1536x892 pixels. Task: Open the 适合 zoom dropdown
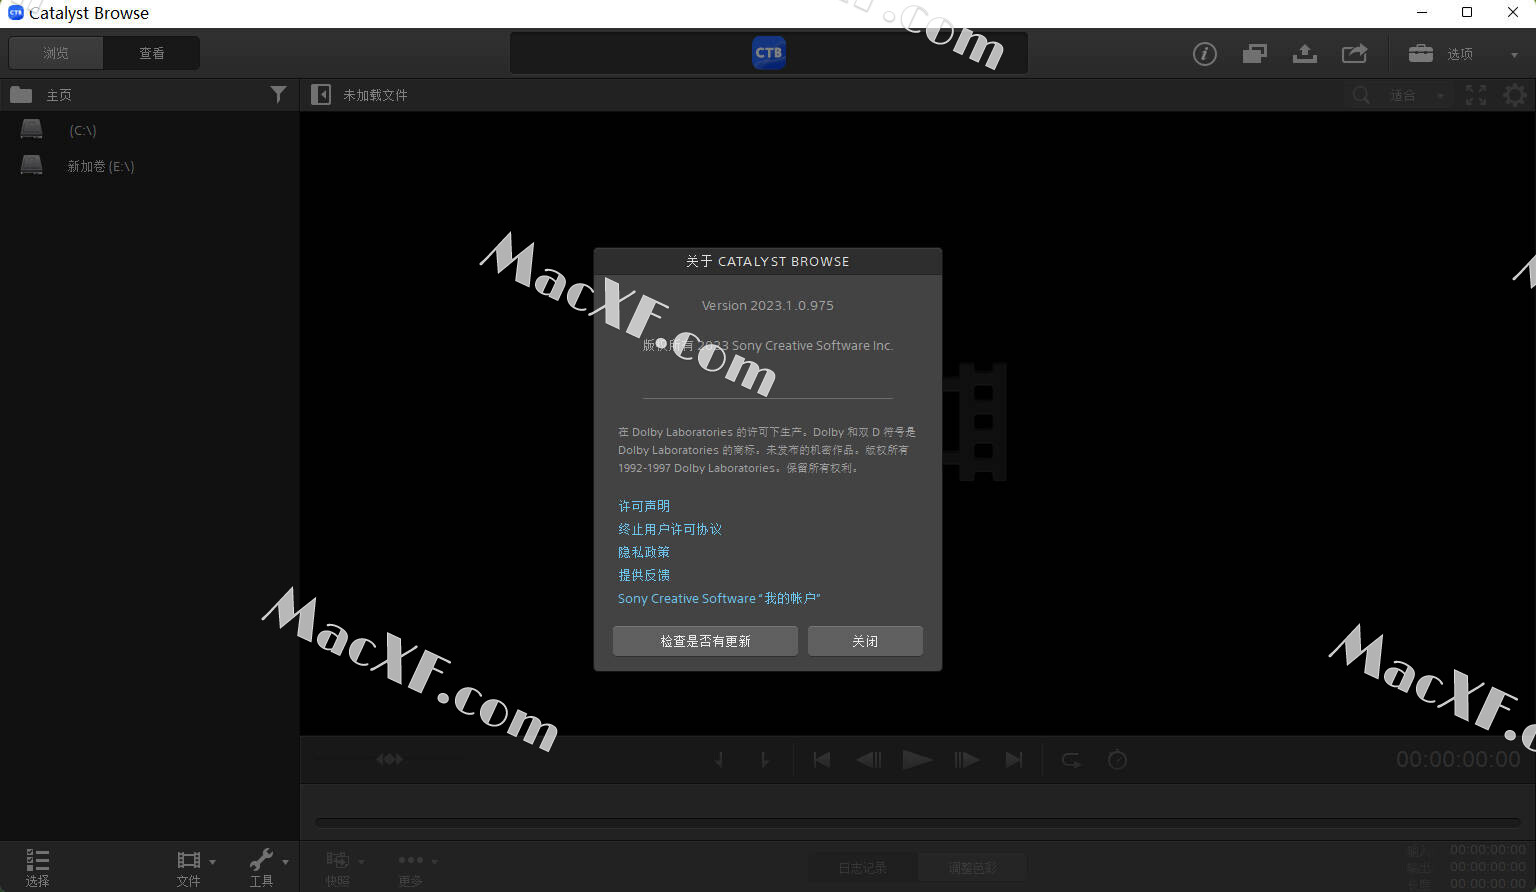(1418, 95)
